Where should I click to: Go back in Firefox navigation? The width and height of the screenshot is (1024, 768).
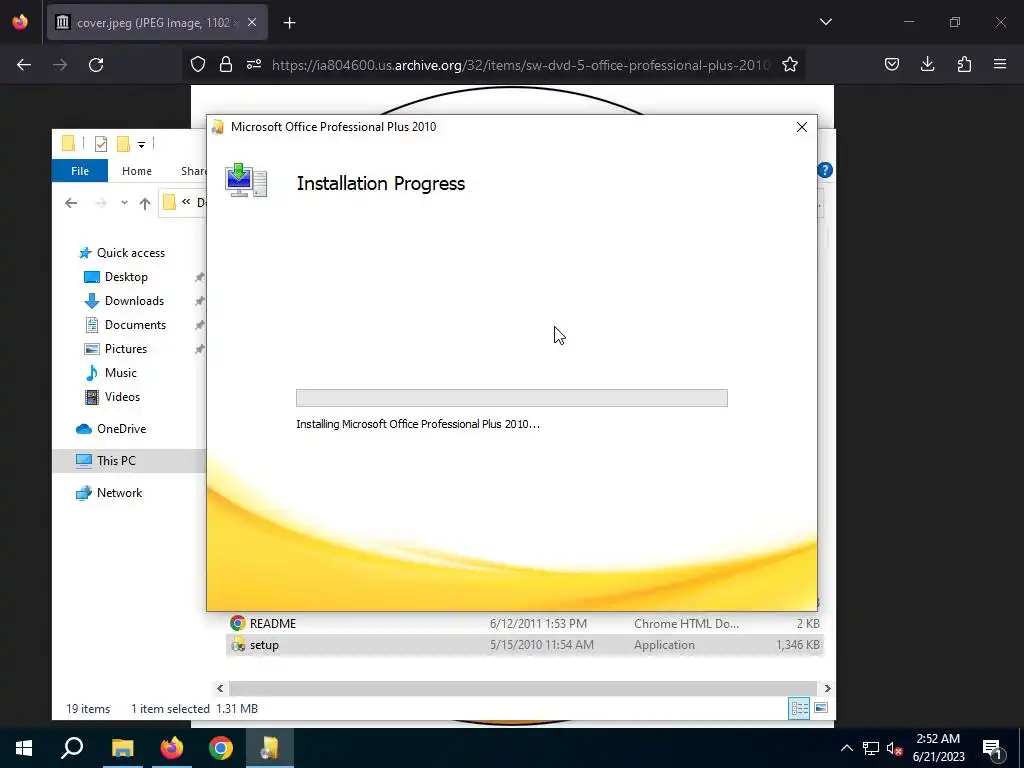tap(24, 65)
